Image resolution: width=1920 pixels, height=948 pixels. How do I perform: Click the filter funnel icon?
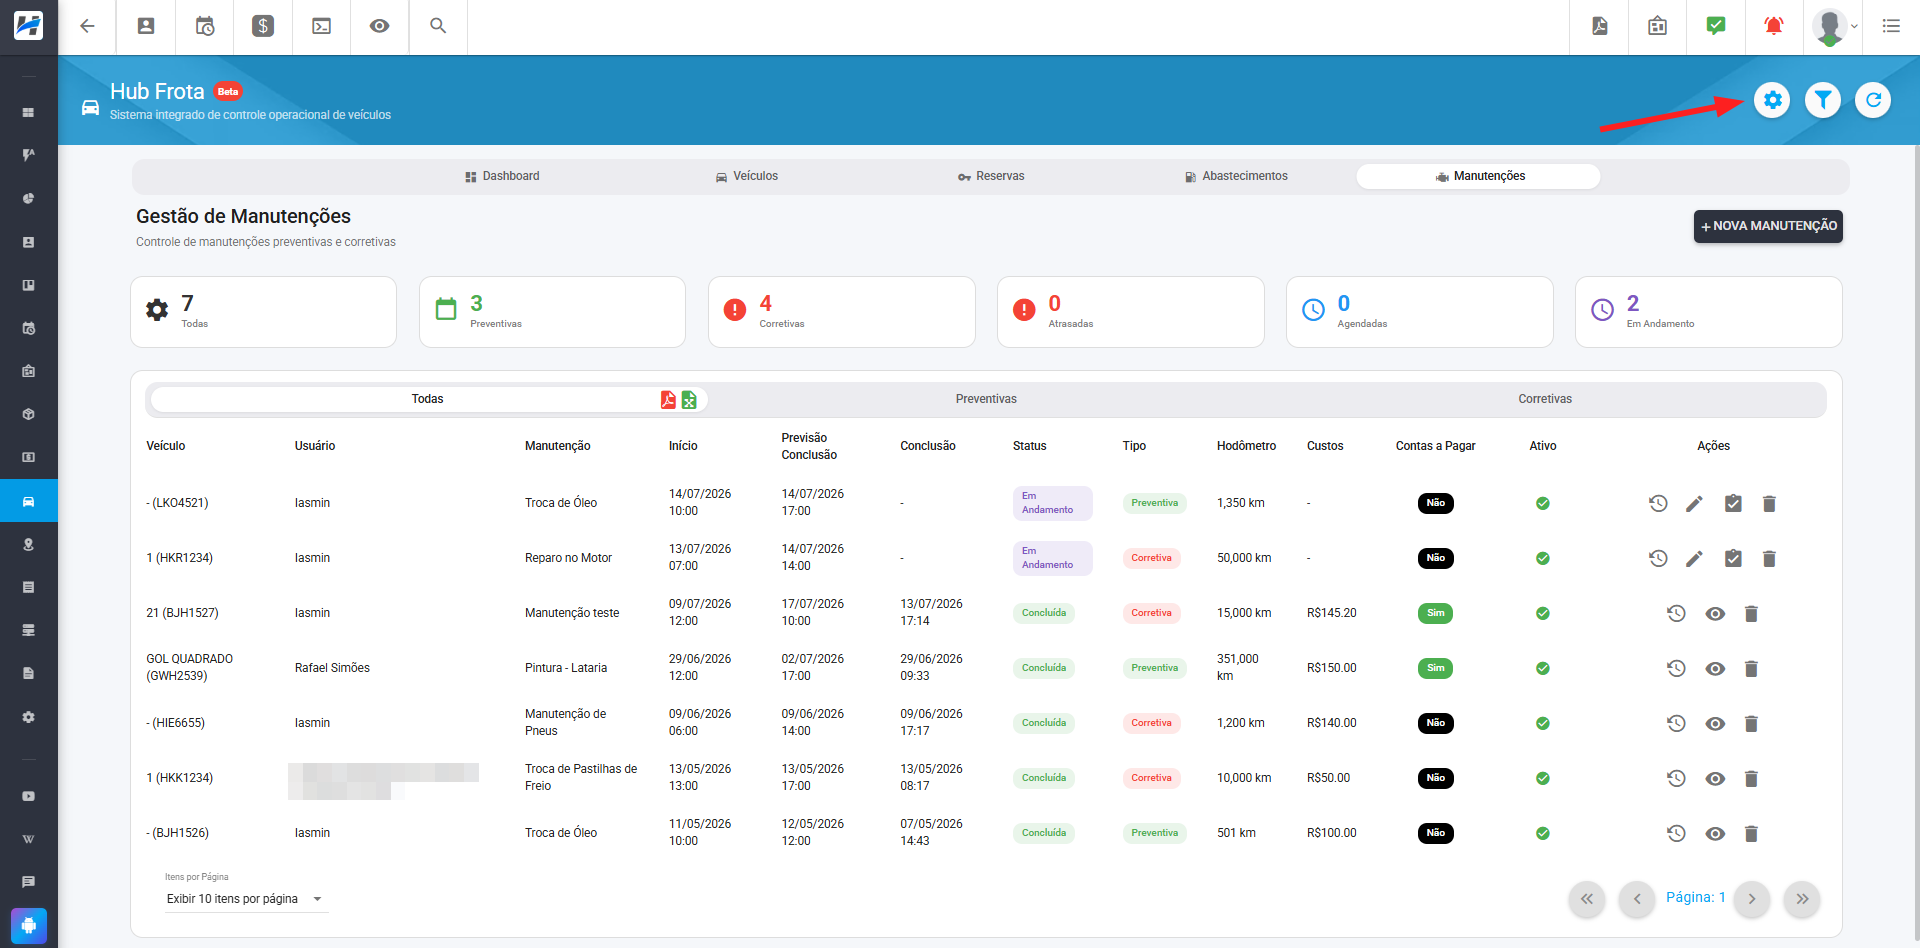tap(1823, 100)
